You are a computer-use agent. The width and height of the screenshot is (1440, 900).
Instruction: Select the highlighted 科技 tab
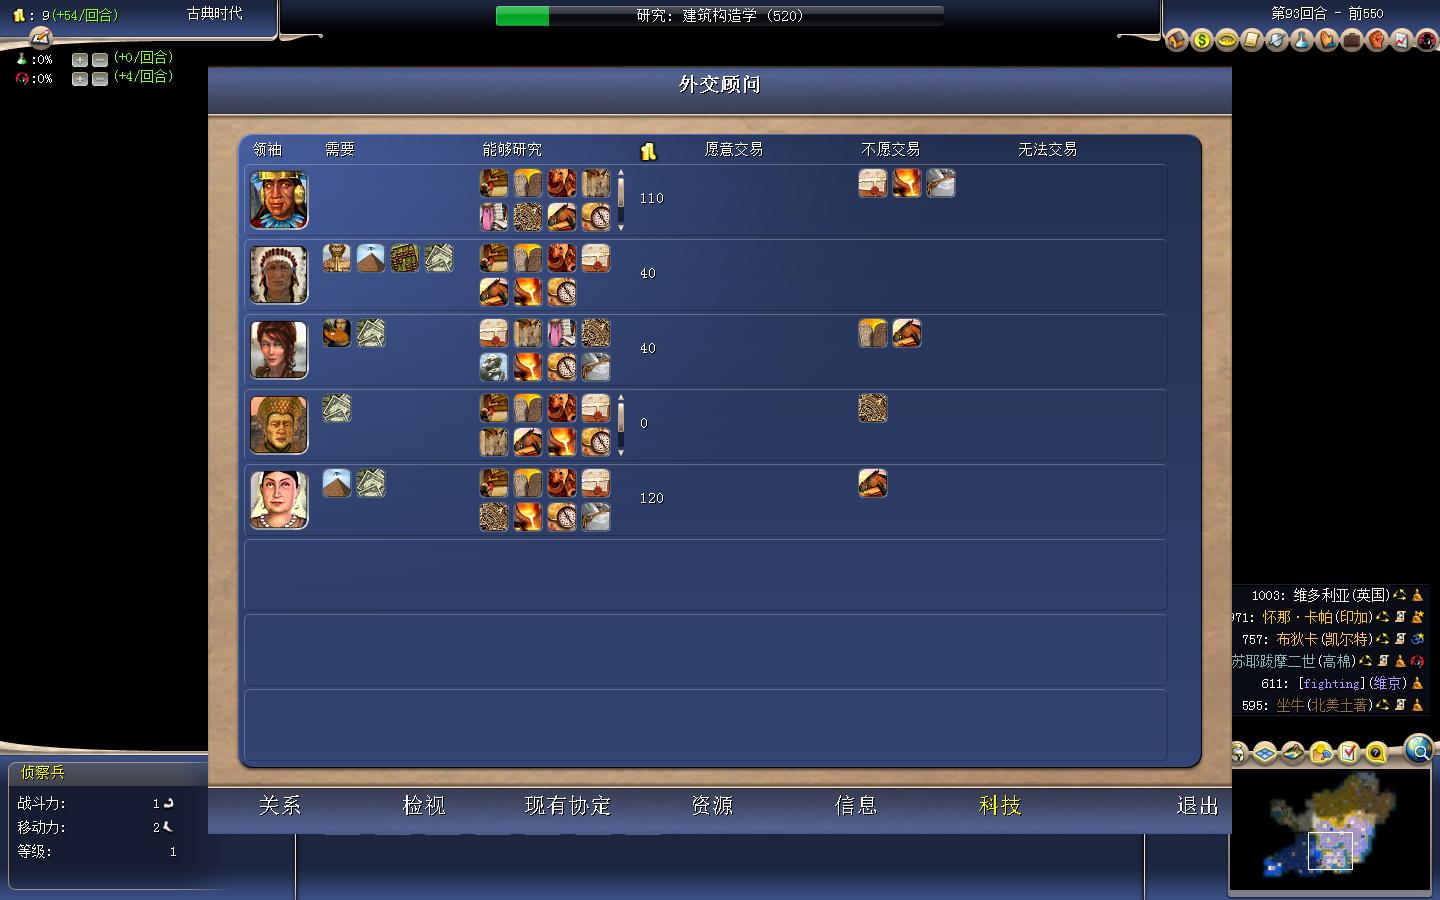pos(1000,805)
